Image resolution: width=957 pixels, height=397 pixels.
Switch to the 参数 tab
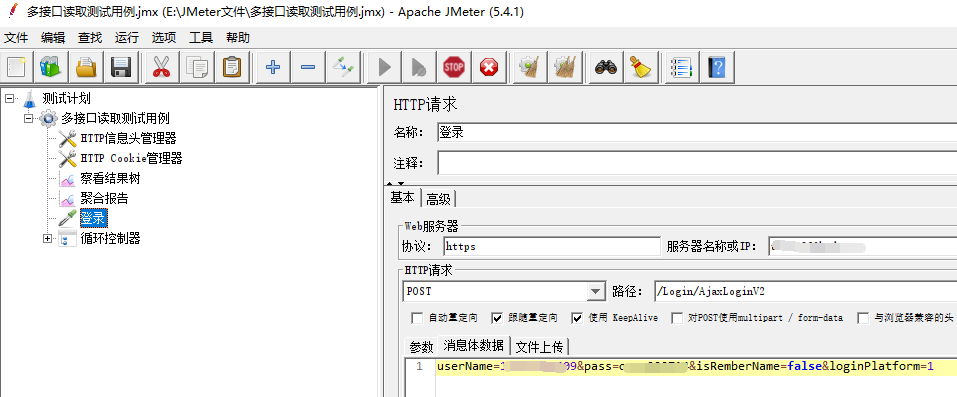(421, 347)
